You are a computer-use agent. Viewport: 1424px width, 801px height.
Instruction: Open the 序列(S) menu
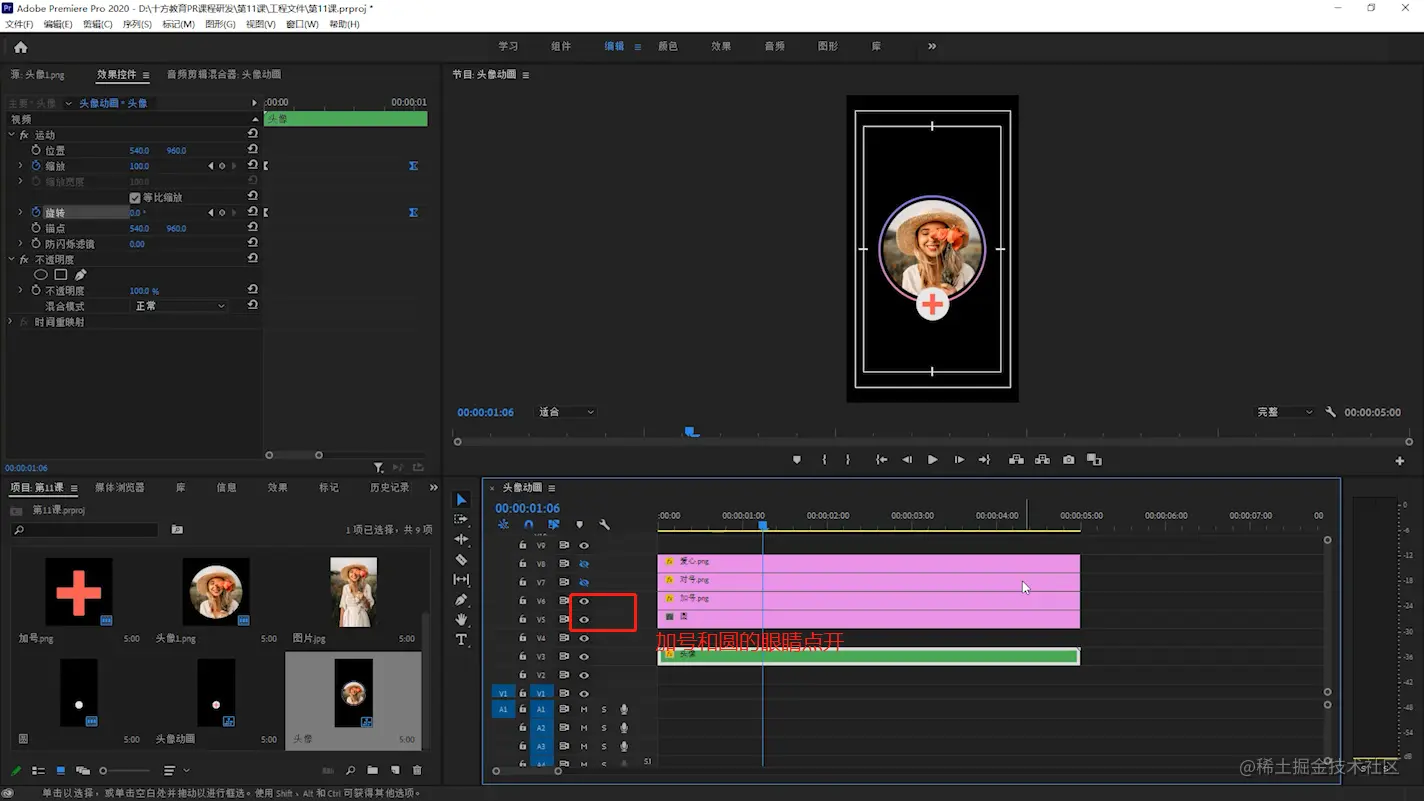coord(137,24)
